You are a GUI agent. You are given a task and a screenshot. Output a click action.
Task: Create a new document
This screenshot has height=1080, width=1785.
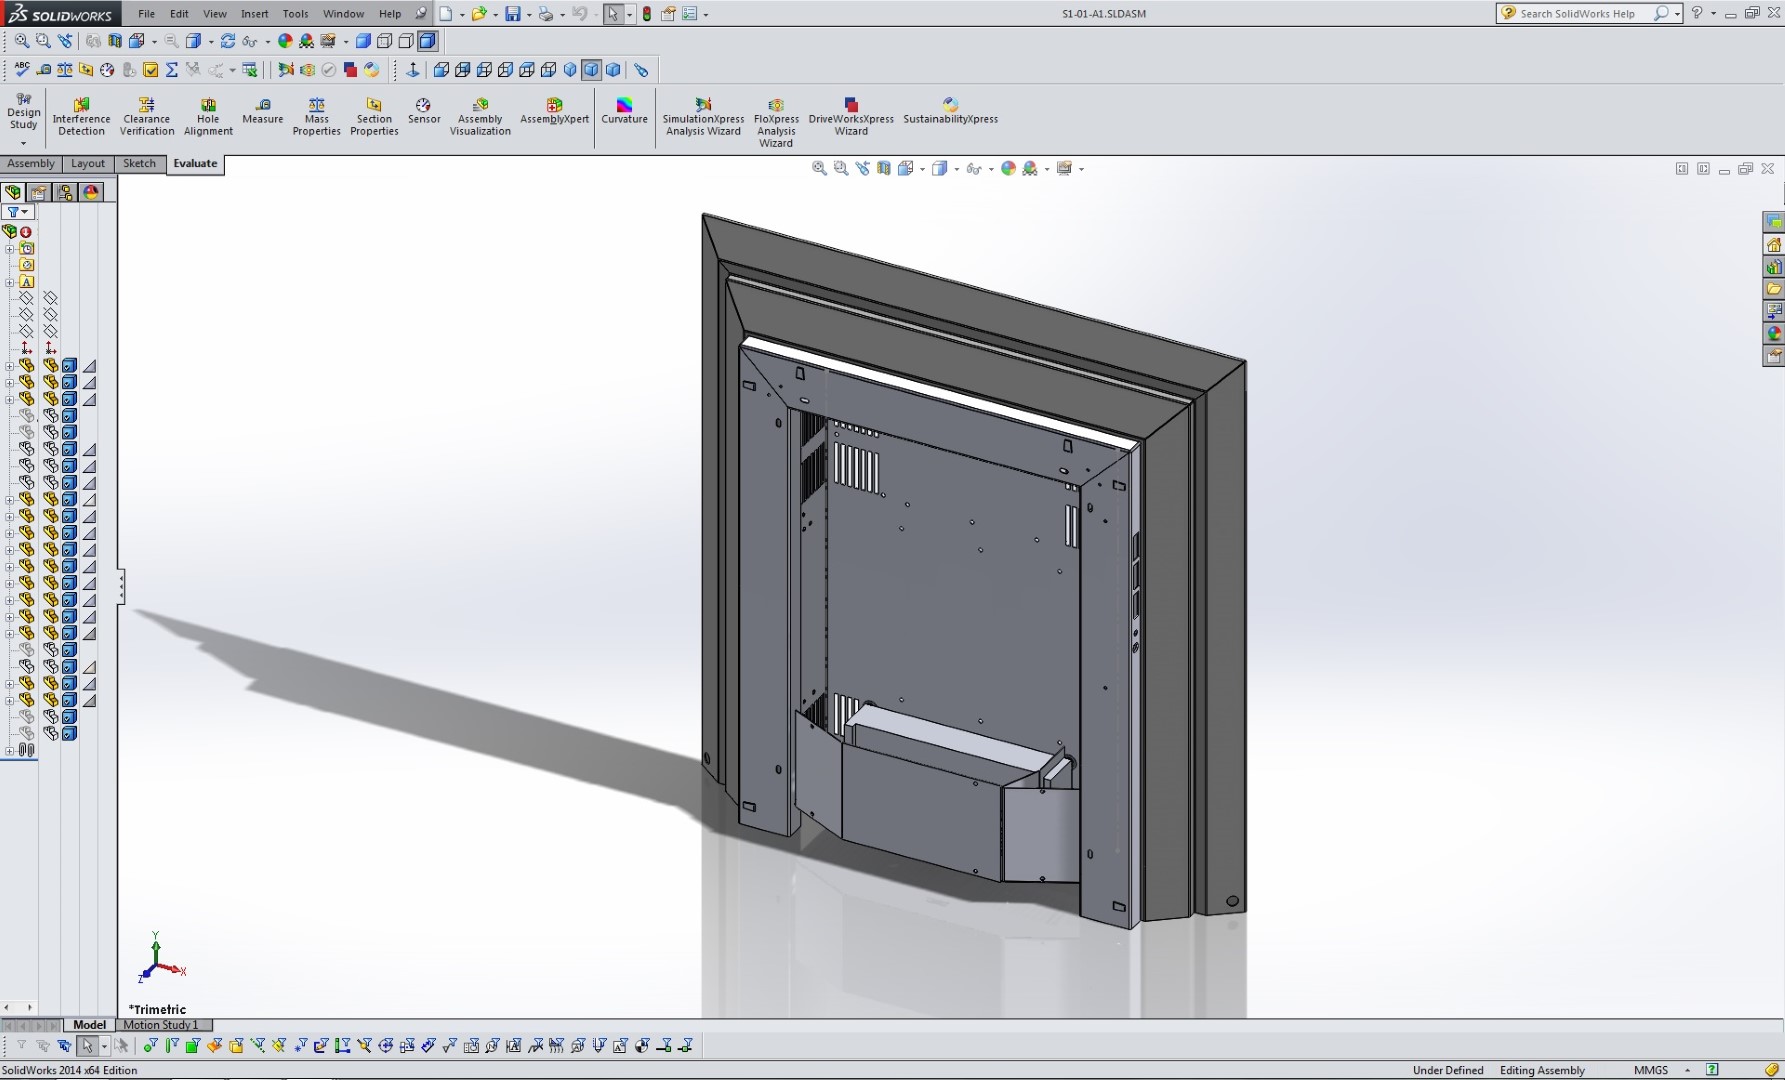446,14
